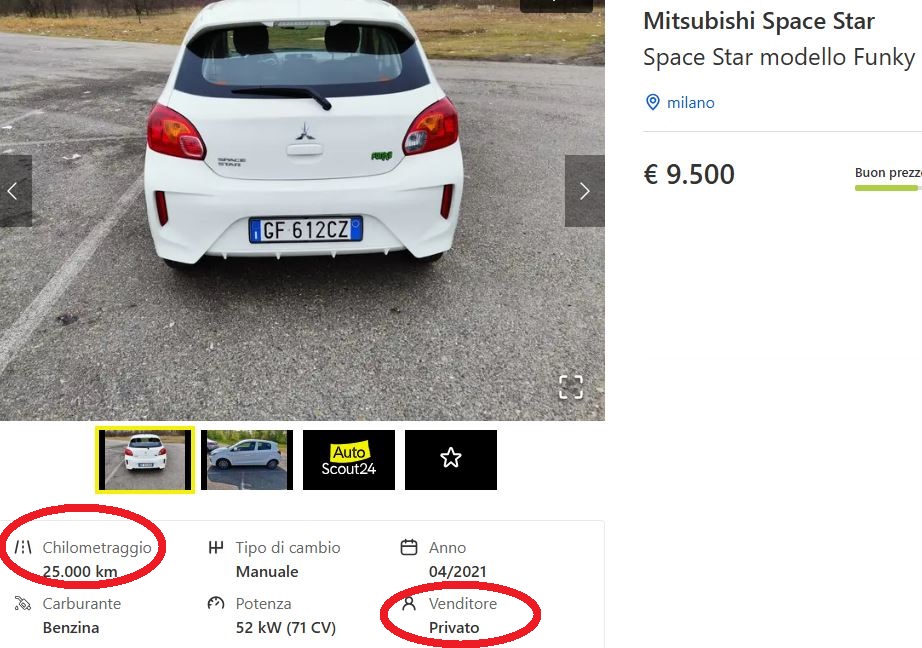Click the person icon next to Venditore
This screenshot has width=922, height=648.
pos(409,603)
